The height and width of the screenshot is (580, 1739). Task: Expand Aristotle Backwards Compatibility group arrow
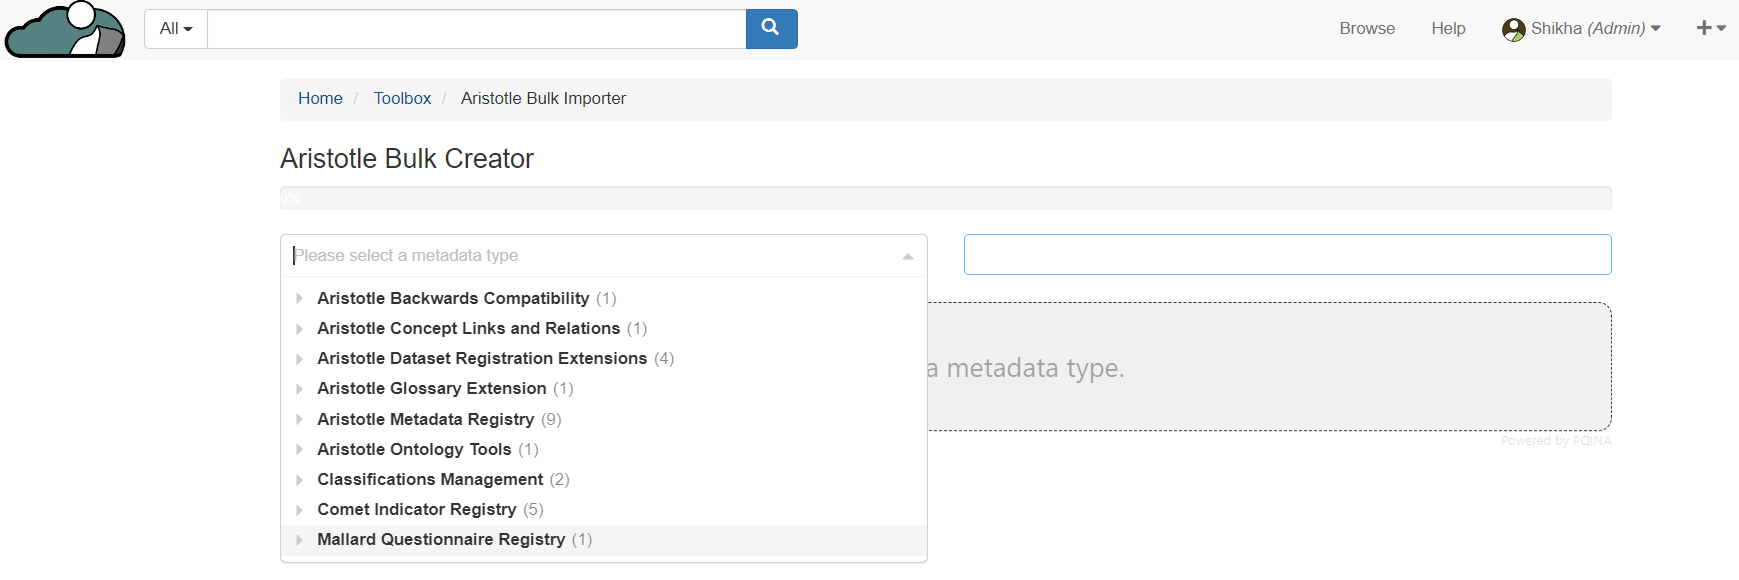pos(299,299)
